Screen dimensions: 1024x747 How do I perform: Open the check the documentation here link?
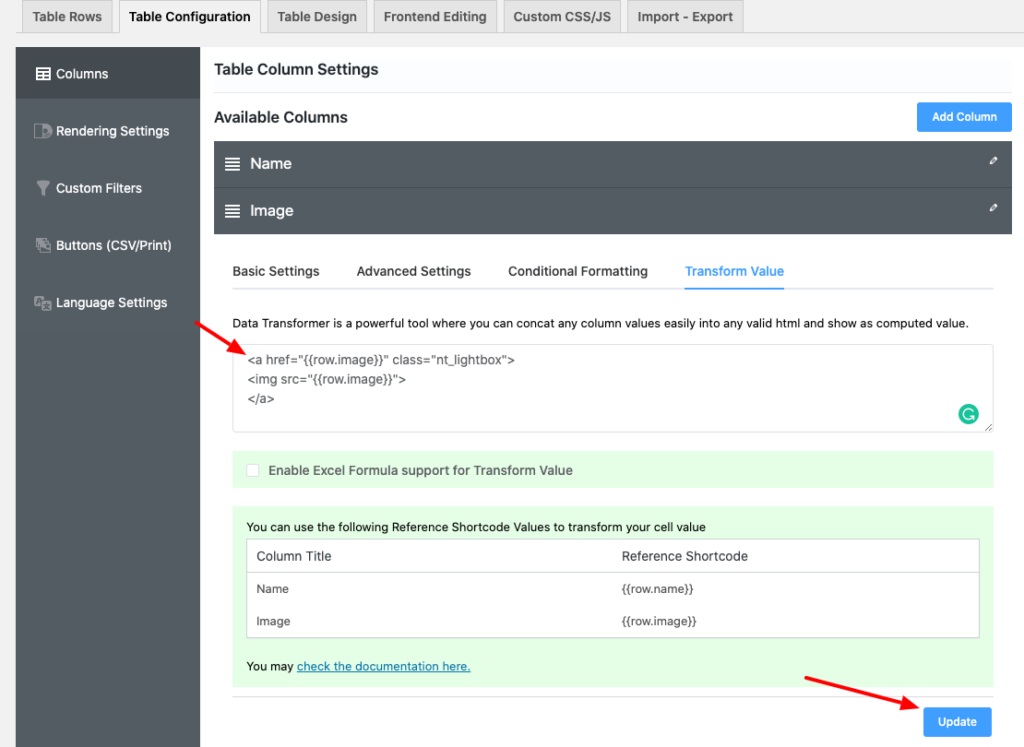[383, 666]
